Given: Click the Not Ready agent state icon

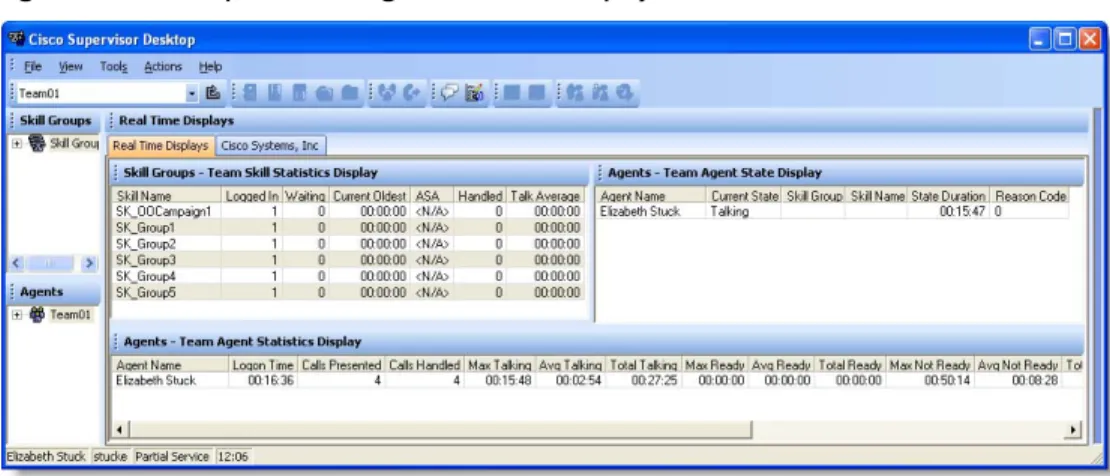Looking at the screenshot, I should 301,93.
